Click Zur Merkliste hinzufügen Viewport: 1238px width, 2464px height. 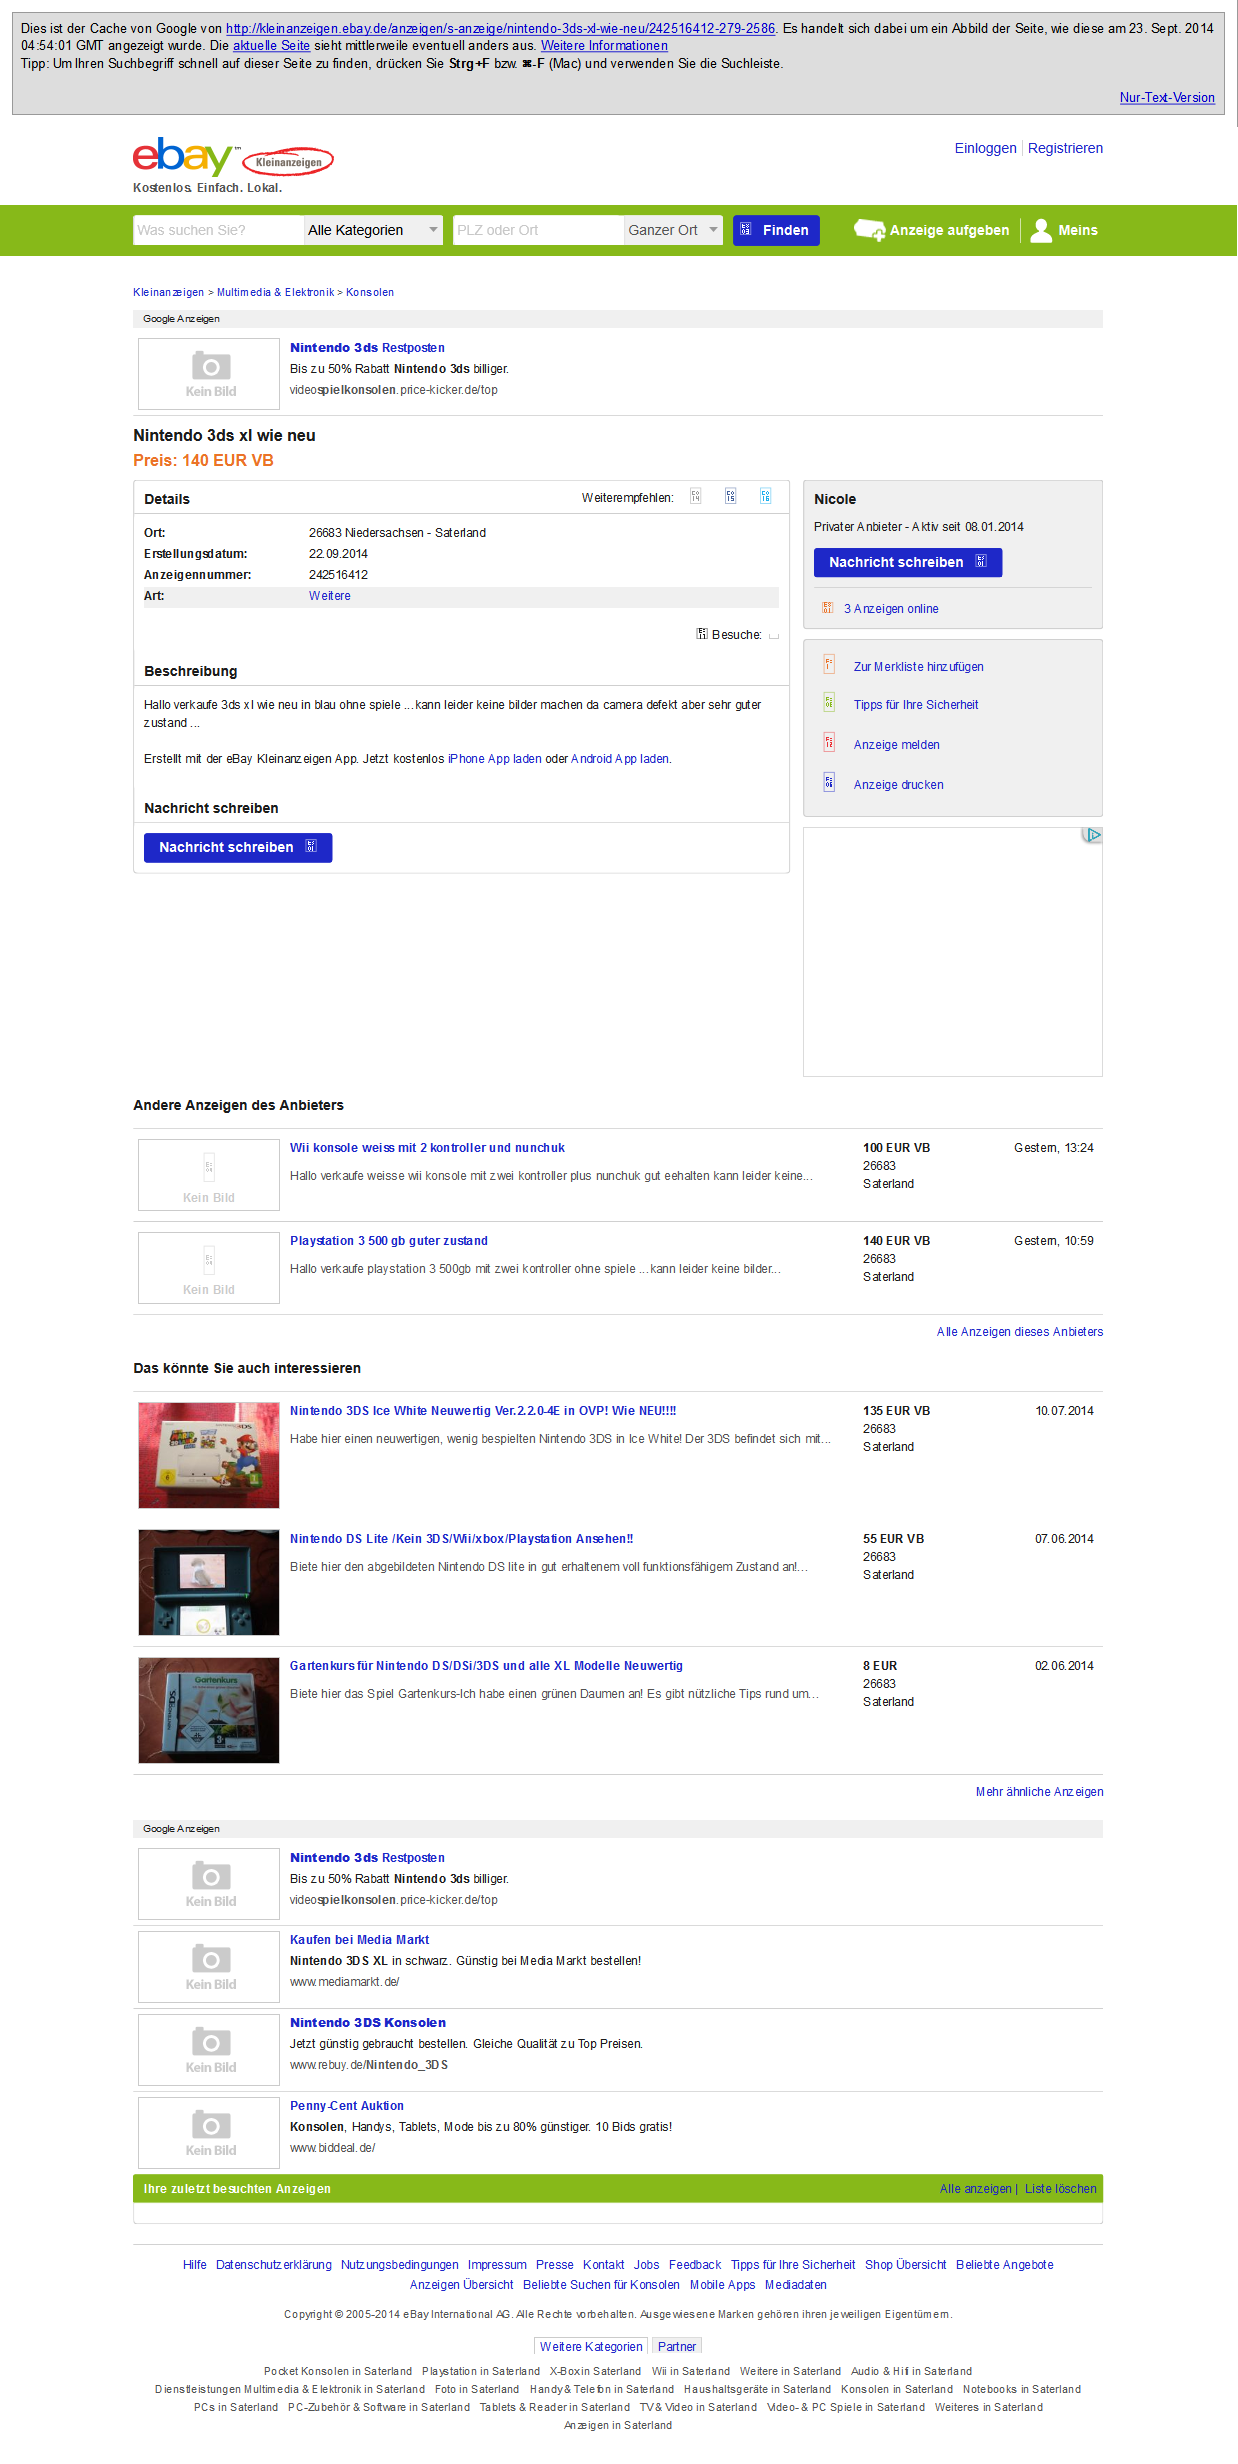[x=918, y=667]
